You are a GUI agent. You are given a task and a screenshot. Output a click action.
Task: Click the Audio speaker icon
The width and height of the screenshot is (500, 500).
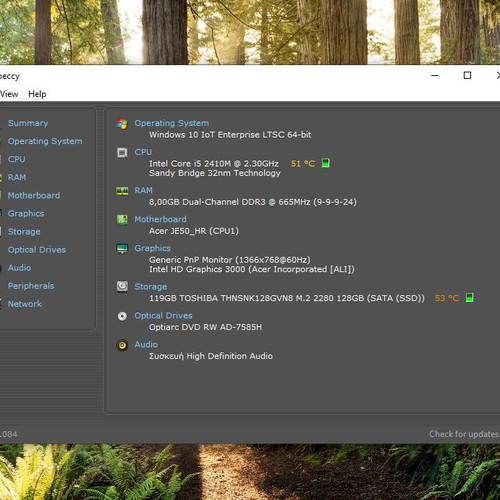(x=122, y=345)
